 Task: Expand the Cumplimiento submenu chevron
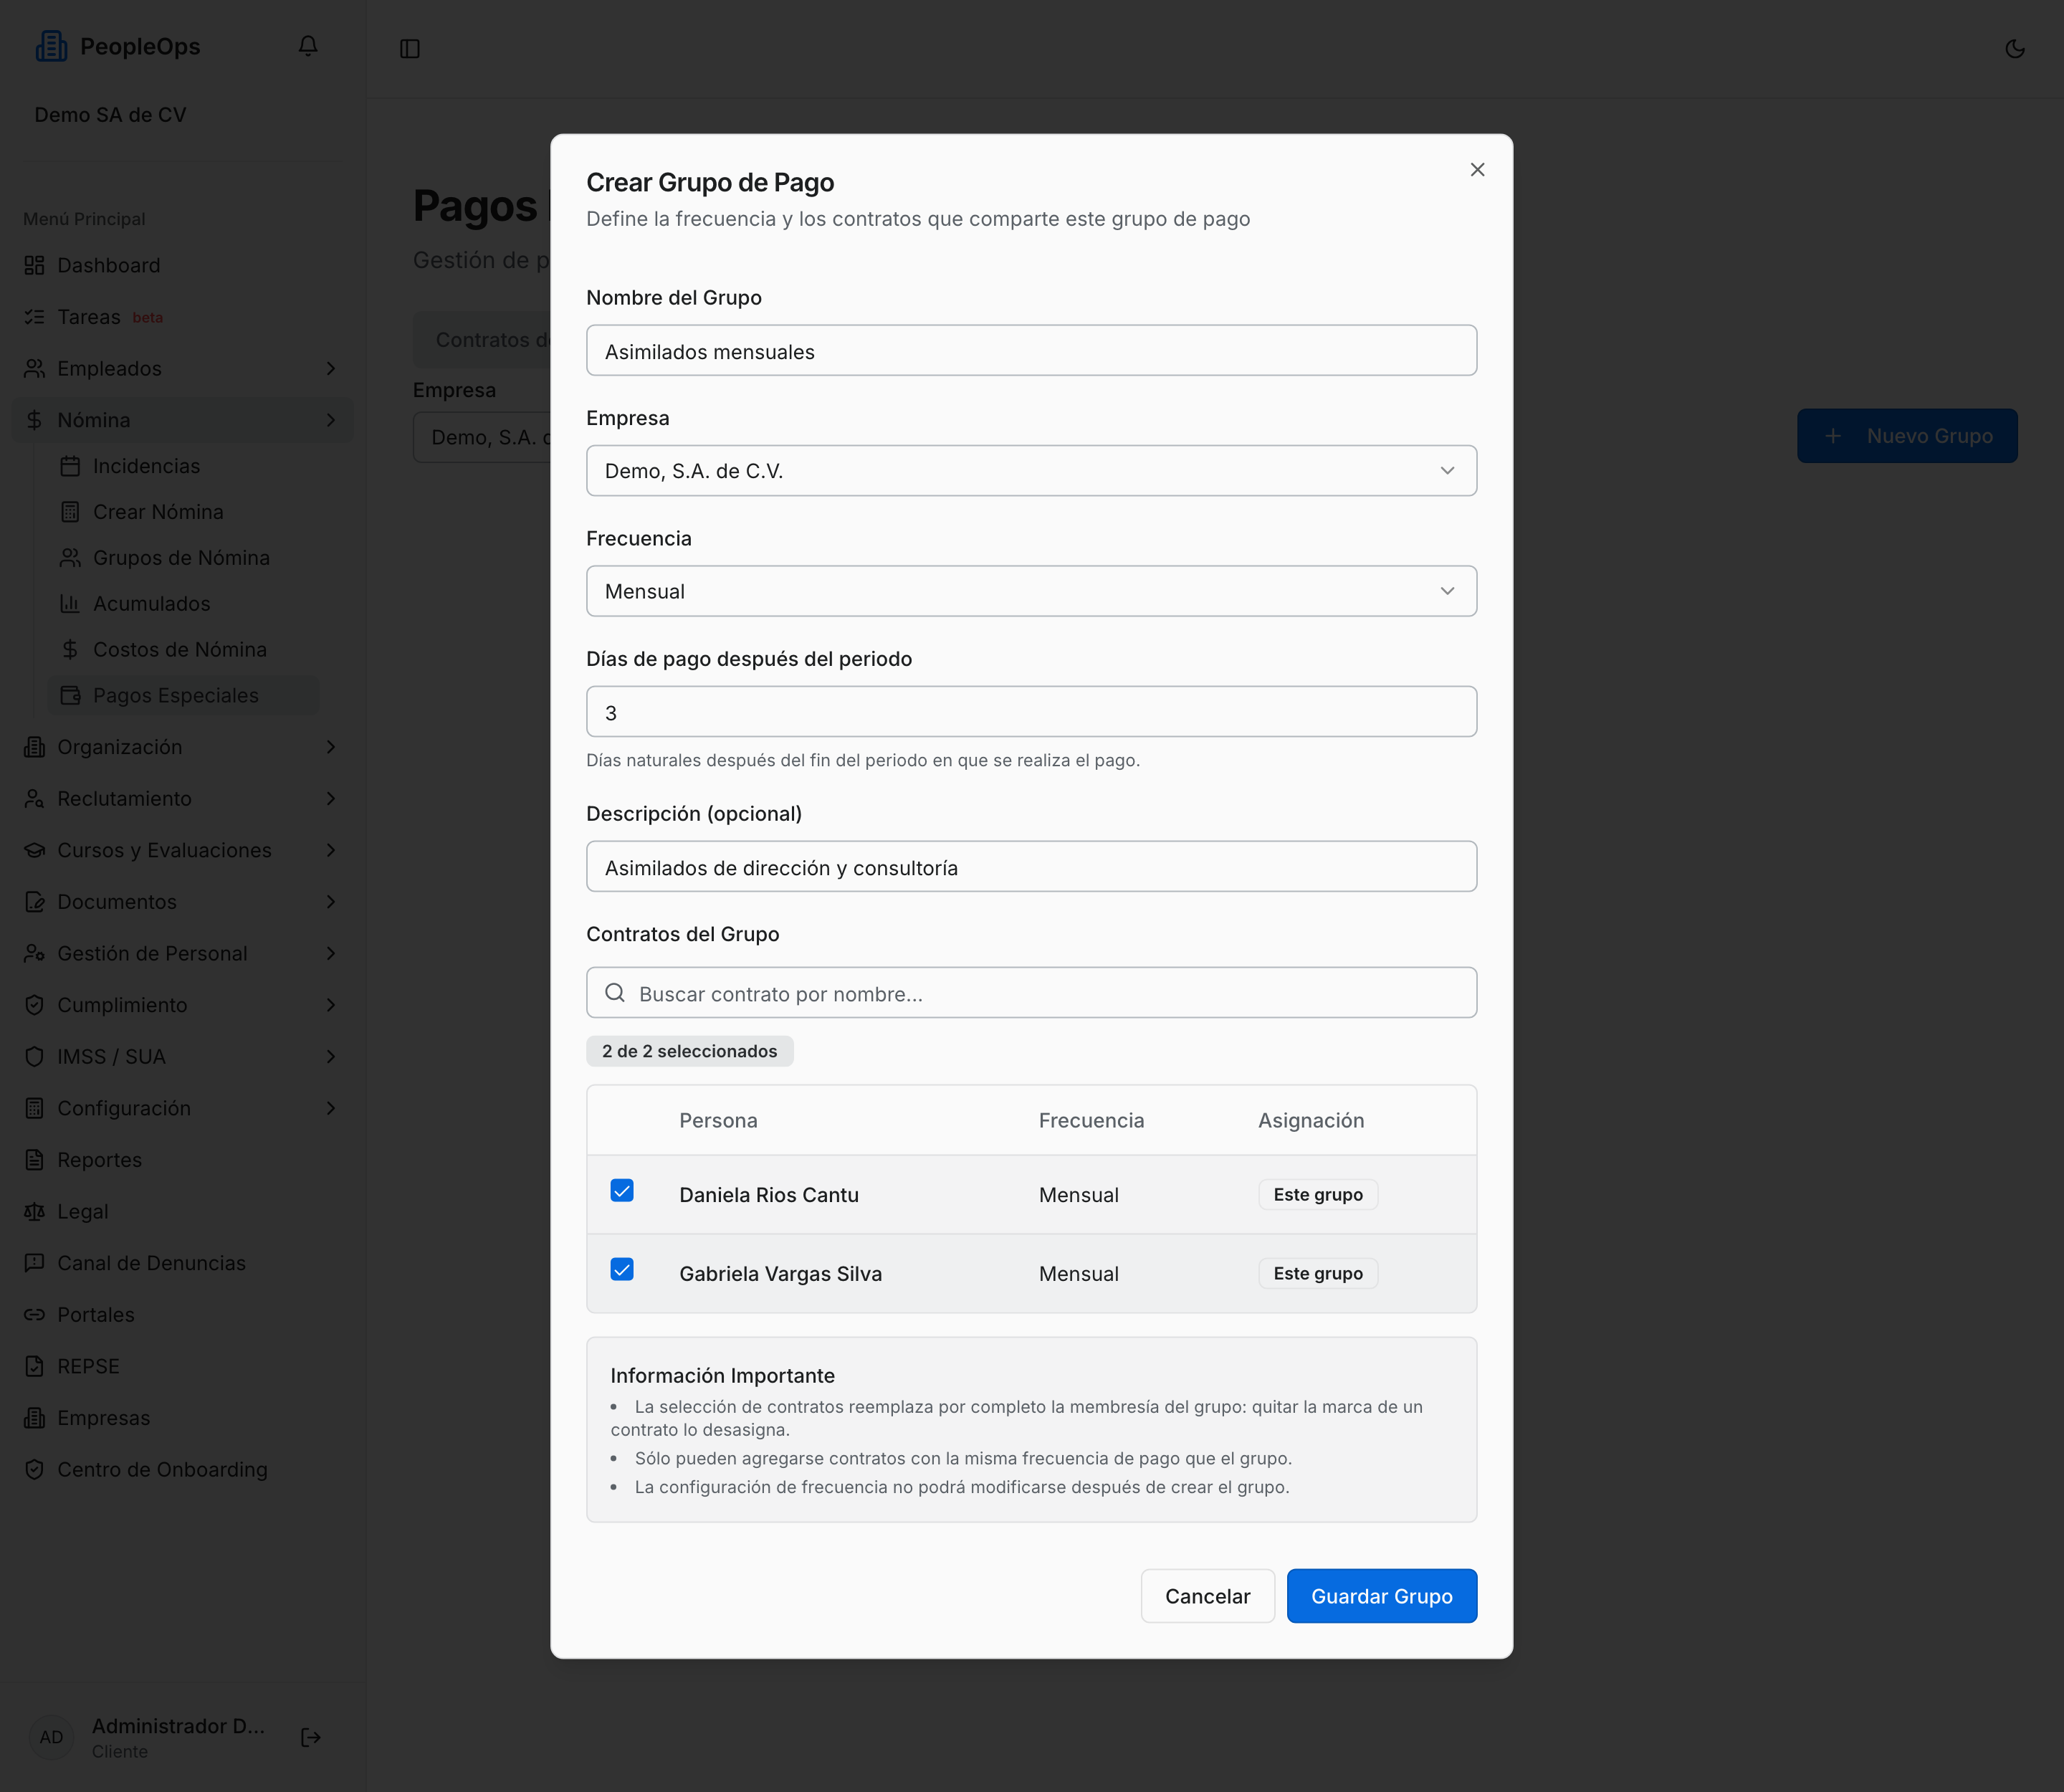[331, 1005]
